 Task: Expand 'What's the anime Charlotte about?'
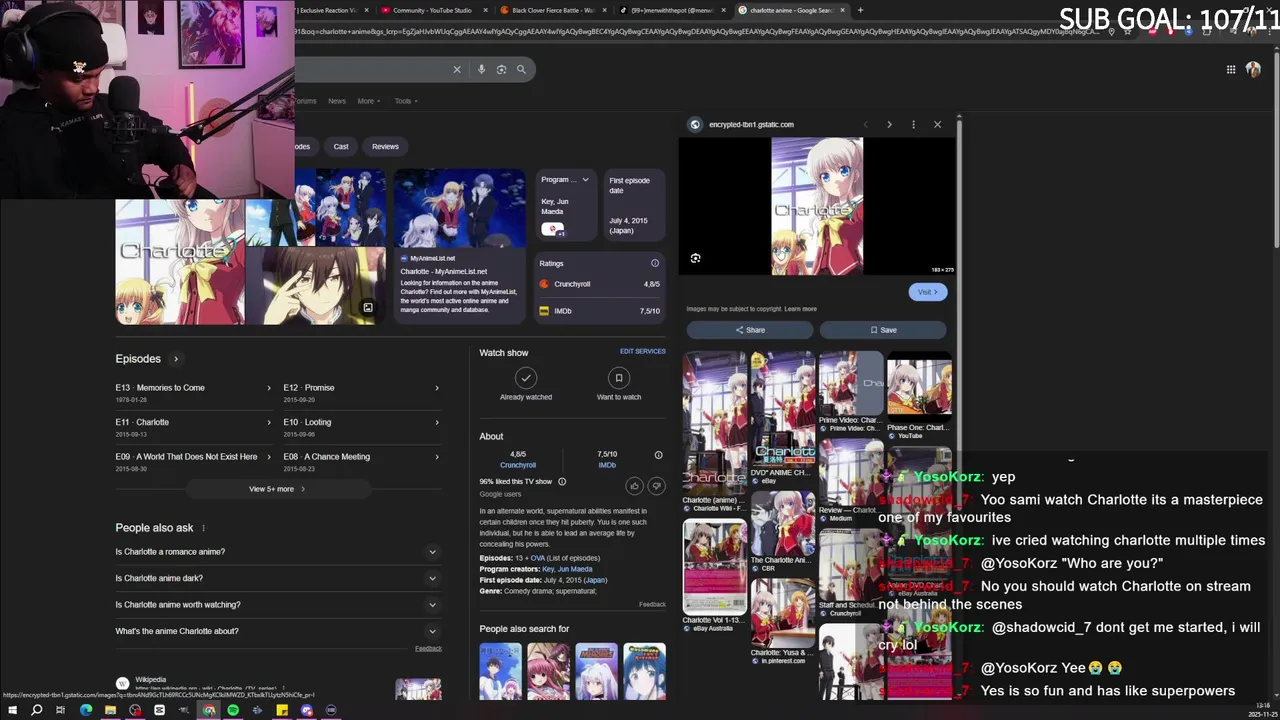click(277, 631)
